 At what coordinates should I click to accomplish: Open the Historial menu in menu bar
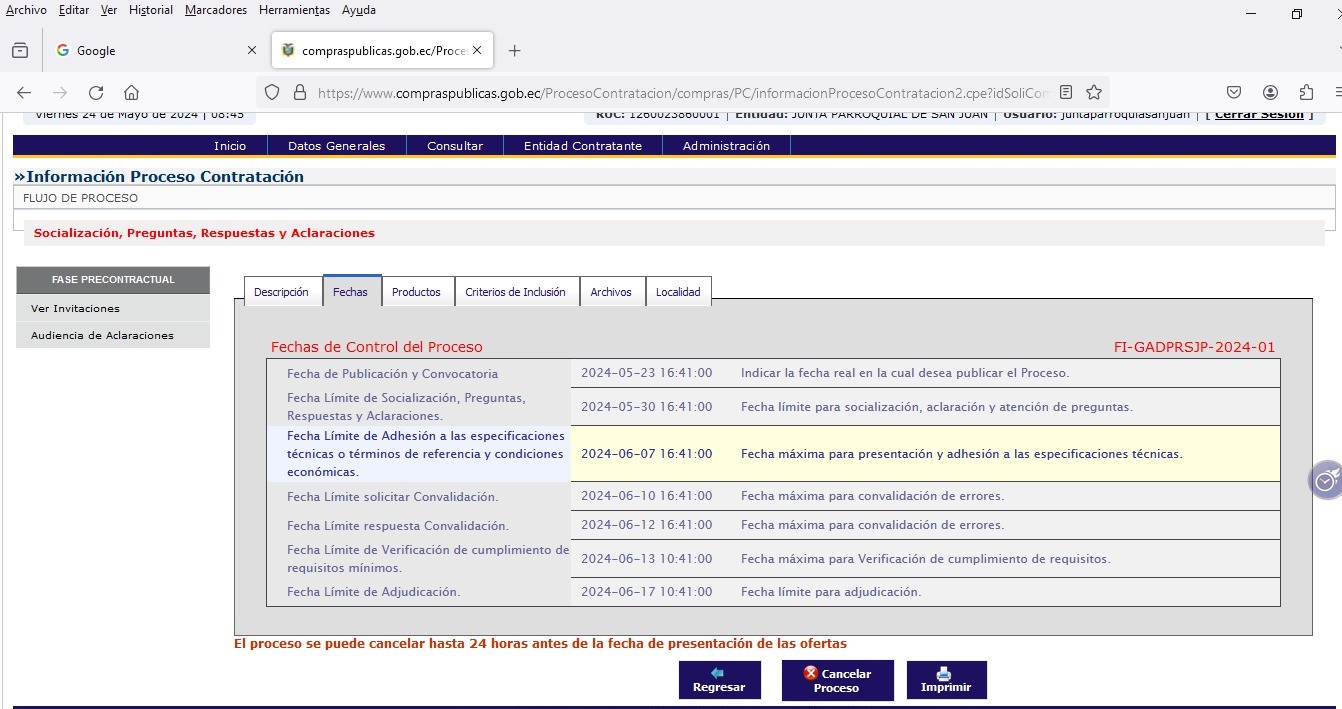[151, 10]
